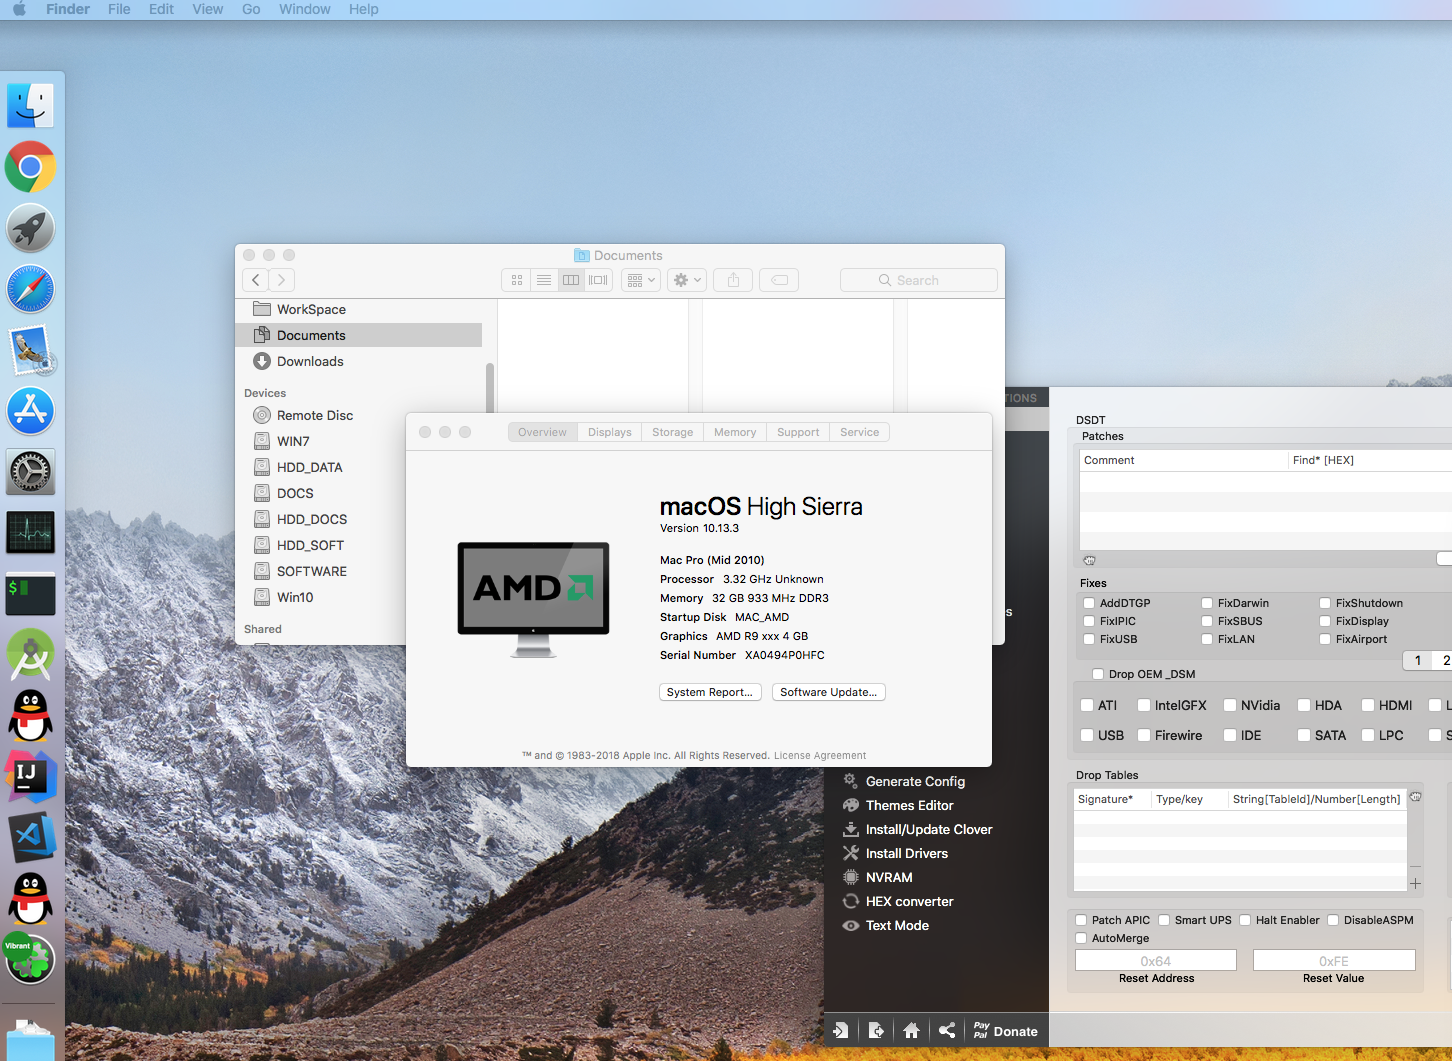The height and width of the screenshot is (1061, 1452).
Task: Open the File menu
Action: (119, 9)
